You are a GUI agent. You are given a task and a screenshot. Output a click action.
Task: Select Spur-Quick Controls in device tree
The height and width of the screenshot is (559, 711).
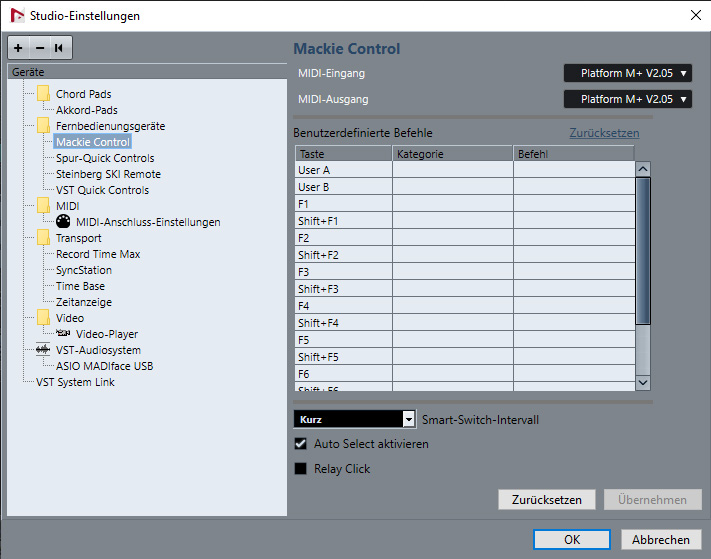click(x=105, y=158)
